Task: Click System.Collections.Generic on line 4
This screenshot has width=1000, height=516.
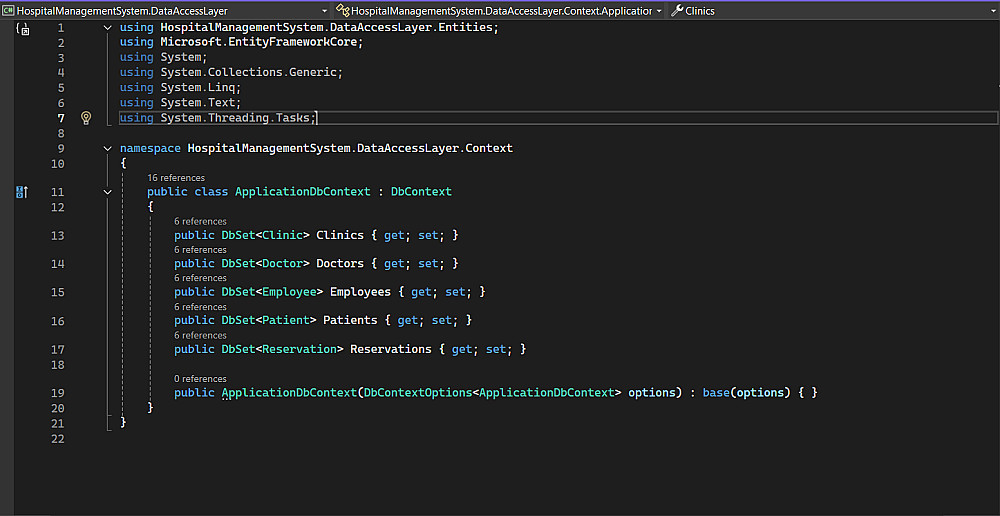Action: pos(248,72)
